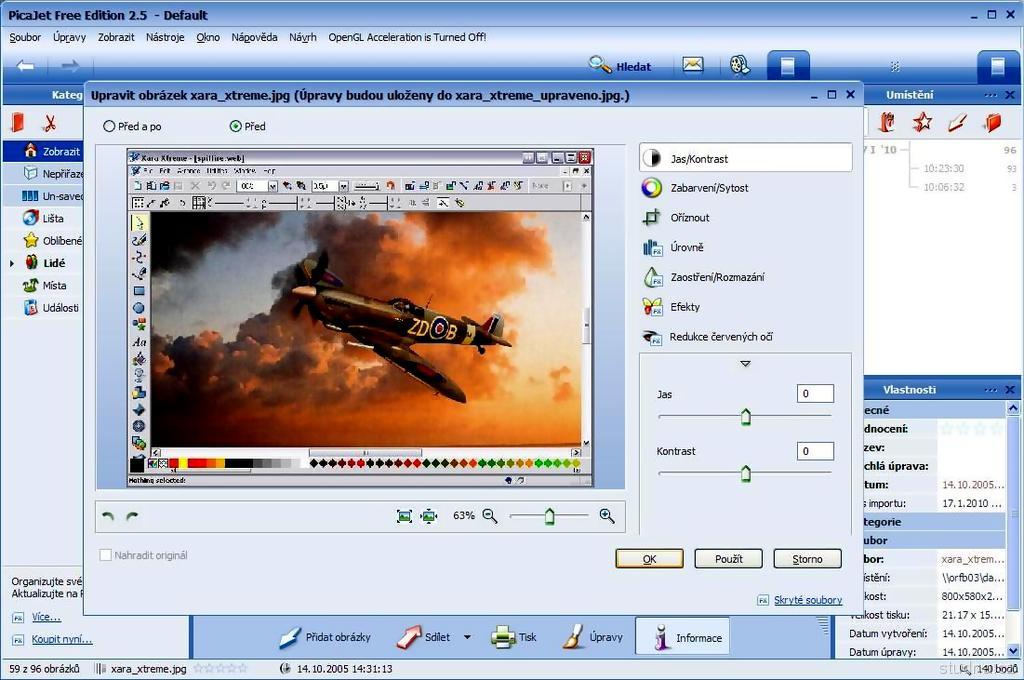This screenshot has width=1024, height=680.
Task: Open the Úrovně levels tool
Action: (686, 247)
